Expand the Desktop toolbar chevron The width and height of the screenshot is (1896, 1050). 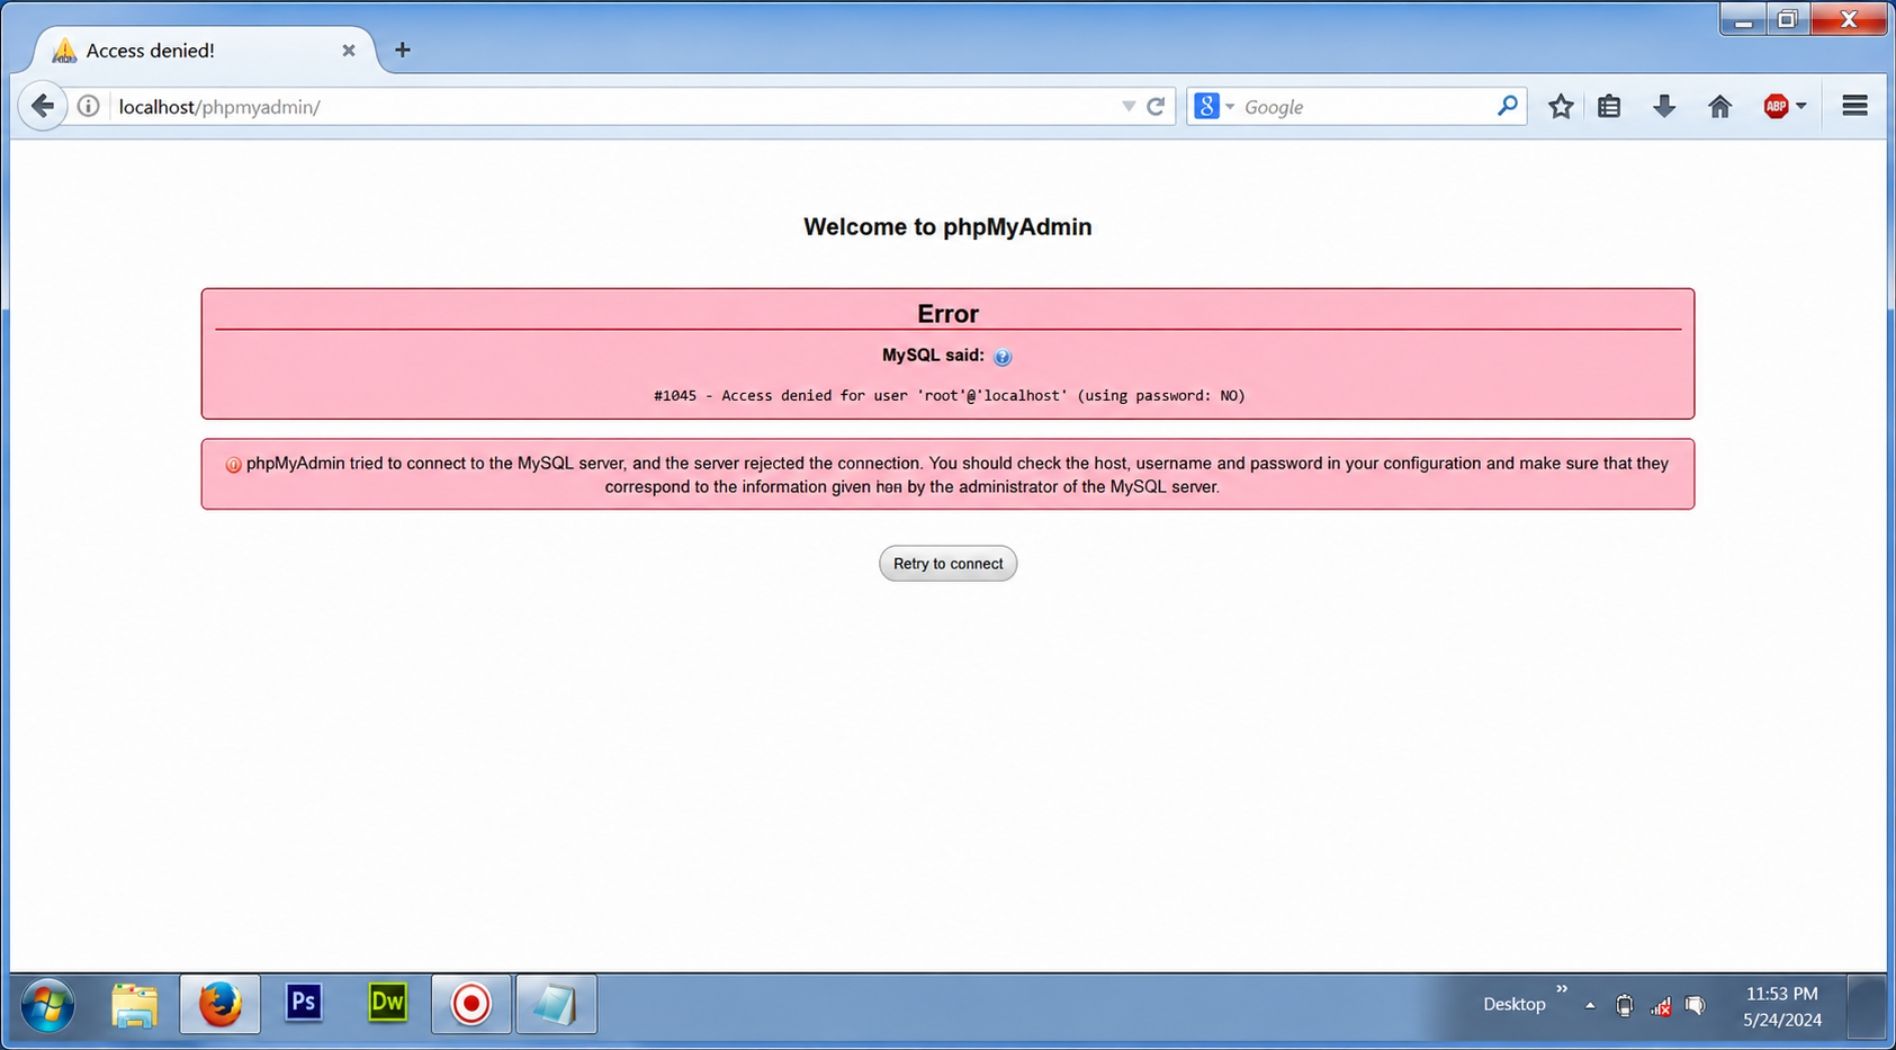1562,989
